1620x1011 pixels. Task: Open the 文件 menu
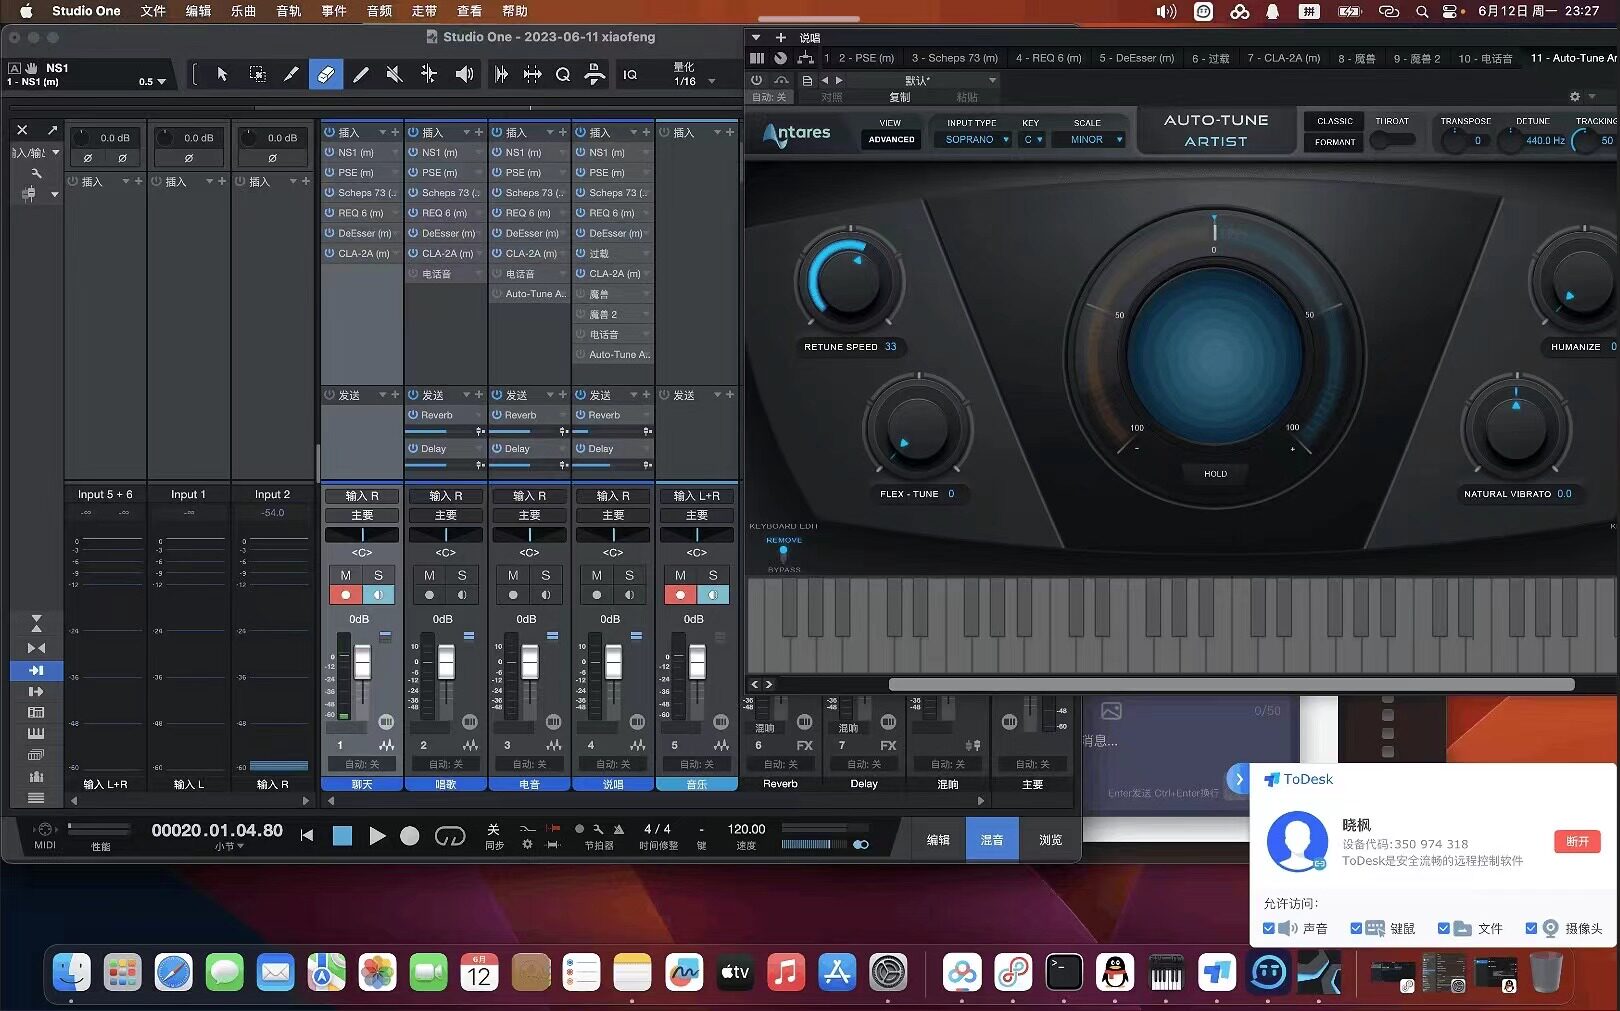(153, 11)
